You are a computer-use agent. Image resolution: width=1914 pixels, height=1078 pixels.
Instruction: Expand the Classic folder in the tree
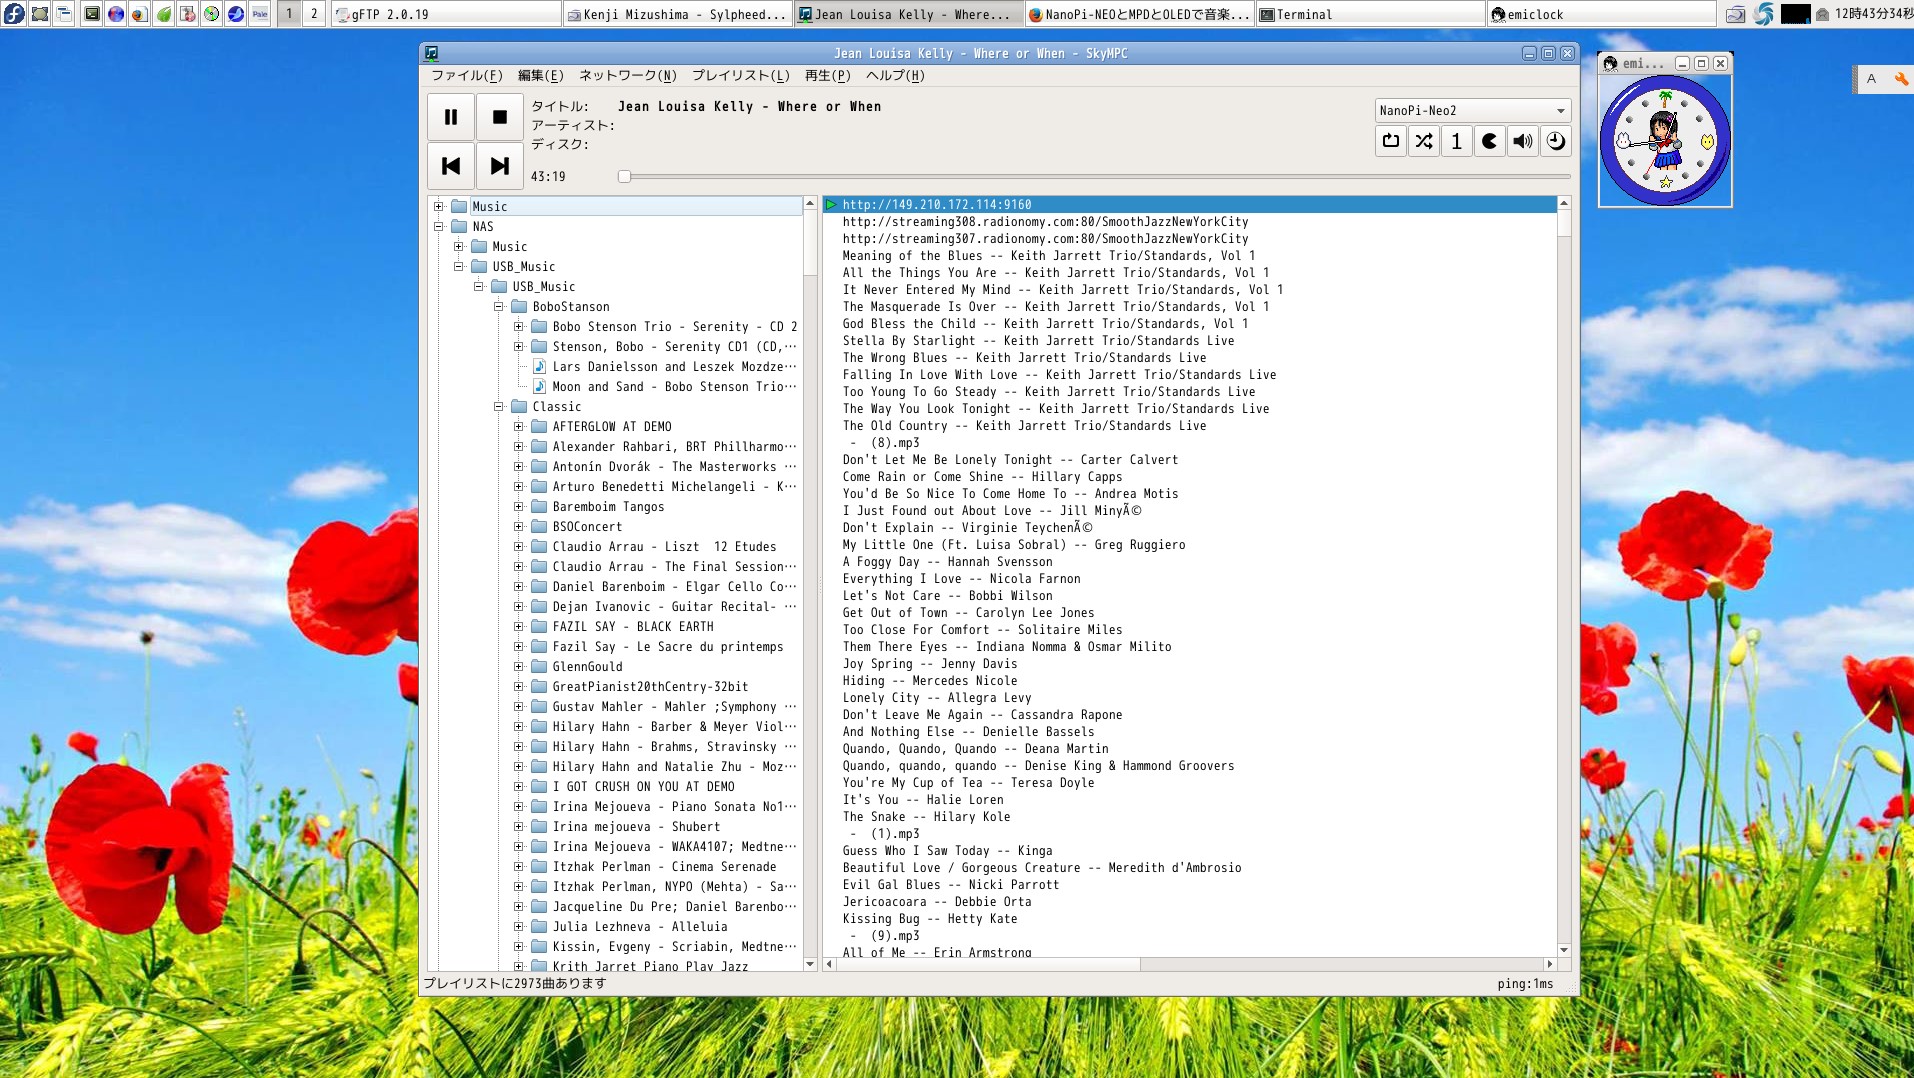click(498, 406)
